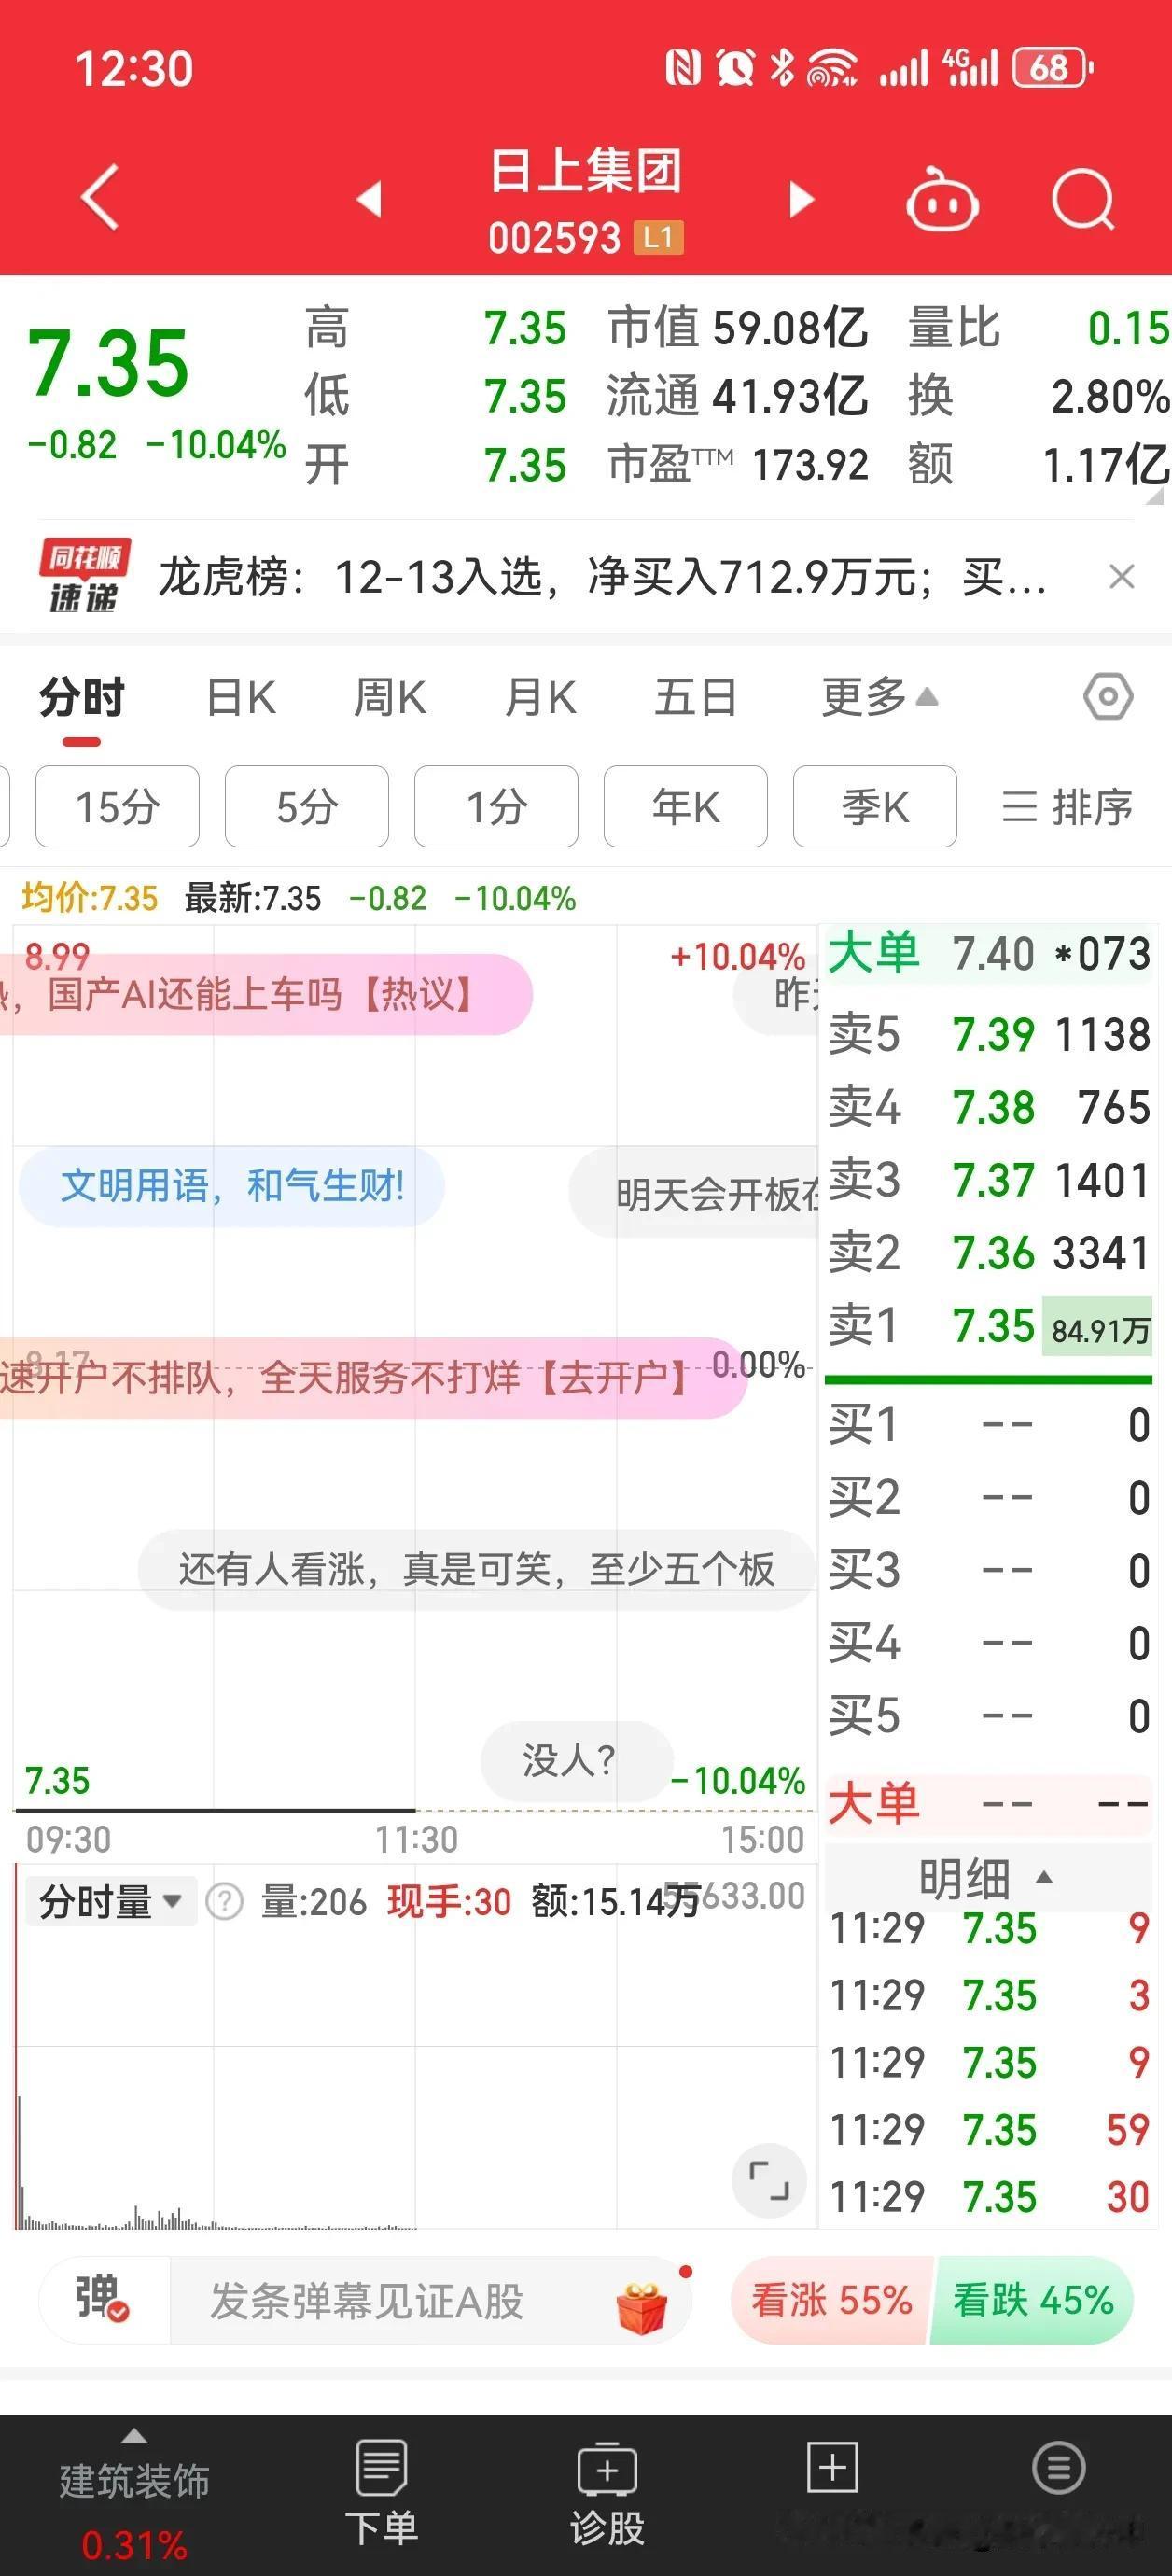Viewport: 1172px width, 2576px height.
Task: Go to next stock with right triangle
Action: tap(801, 199)
